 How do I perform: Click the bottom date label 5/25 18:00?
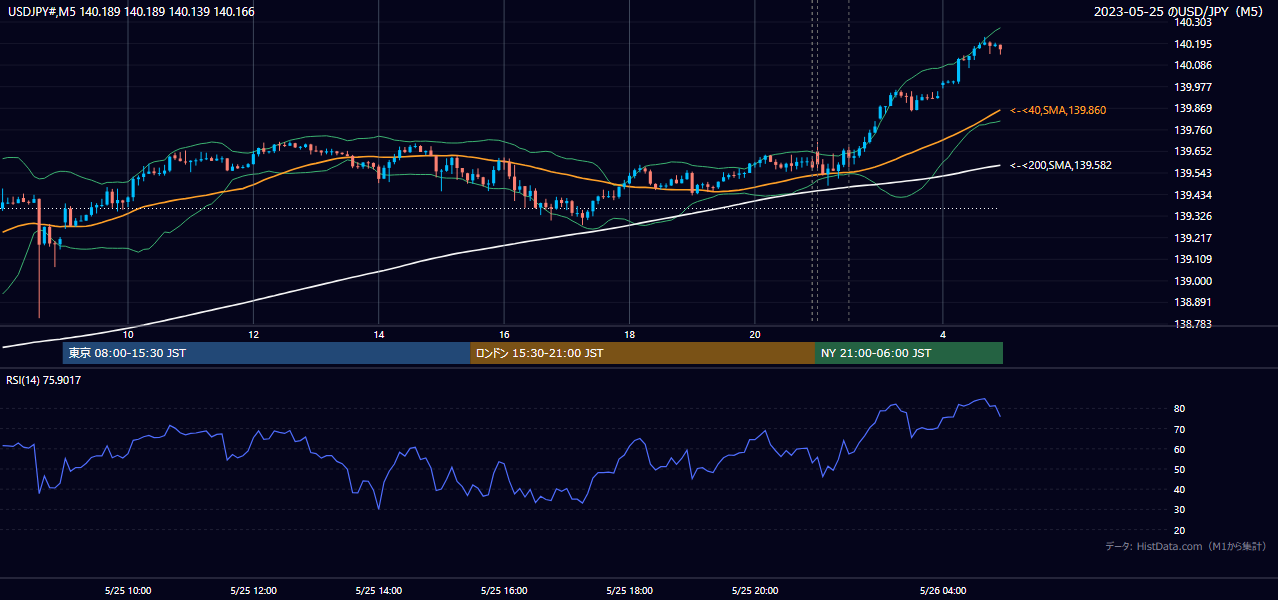pyautogui.click(x=630, y=591)
